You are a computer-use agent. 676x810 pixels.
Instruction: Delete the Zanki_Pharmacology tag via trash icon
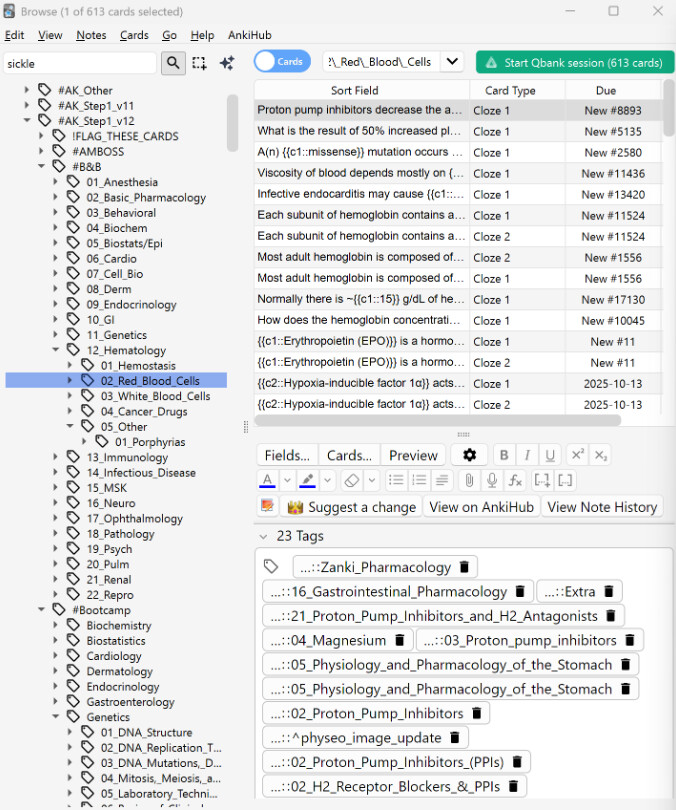tap(464, 567)
